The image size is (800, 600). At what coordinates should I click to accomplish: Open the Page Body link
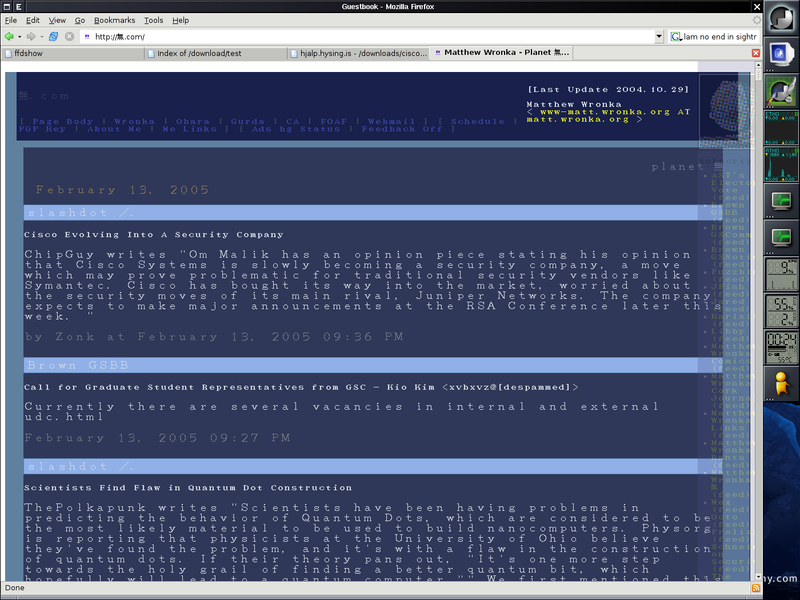(x=62, y=121)
